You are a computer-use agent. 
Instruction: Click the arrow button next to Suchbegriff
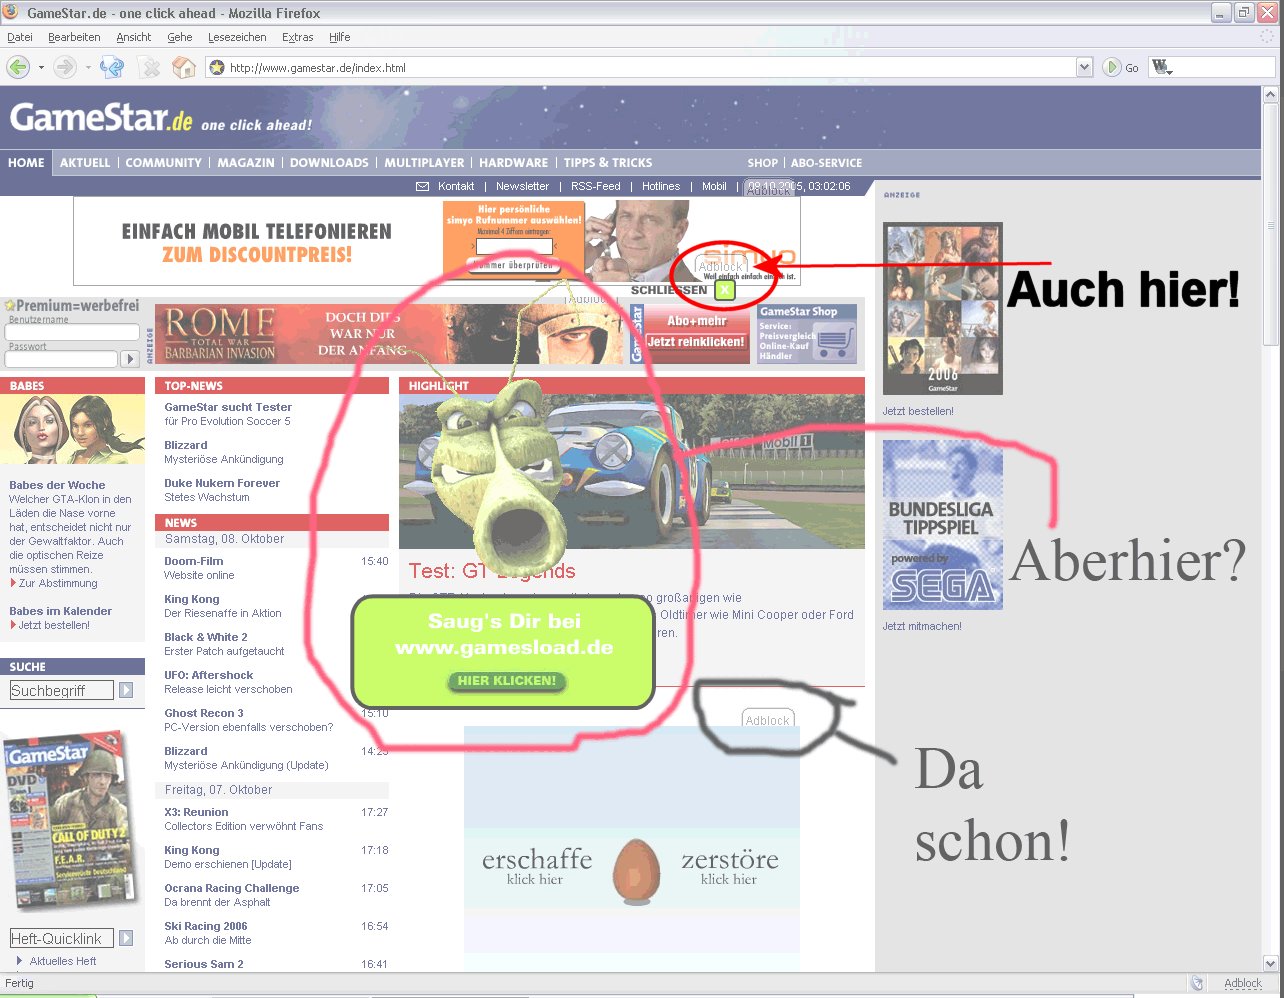(126, 690)
